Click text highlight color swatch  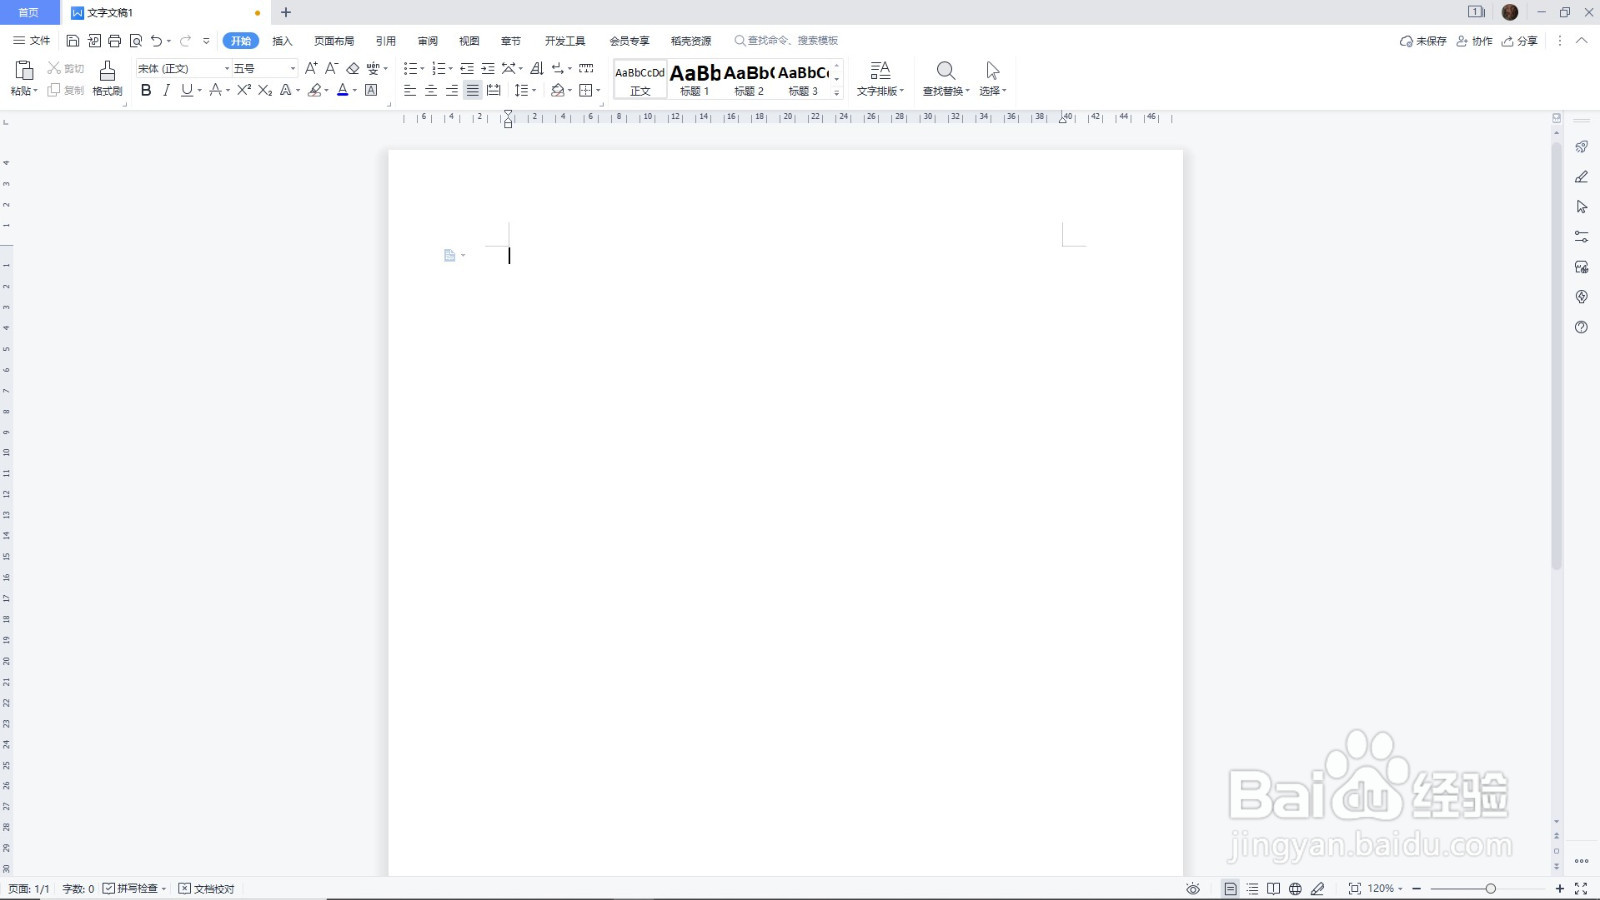[x=314, y=90]
